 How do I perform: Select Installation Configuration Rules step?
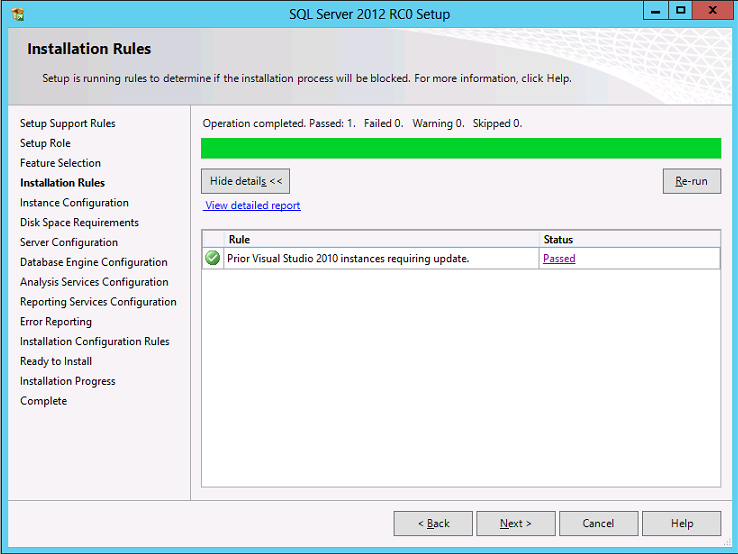click(x=95, y=341)
